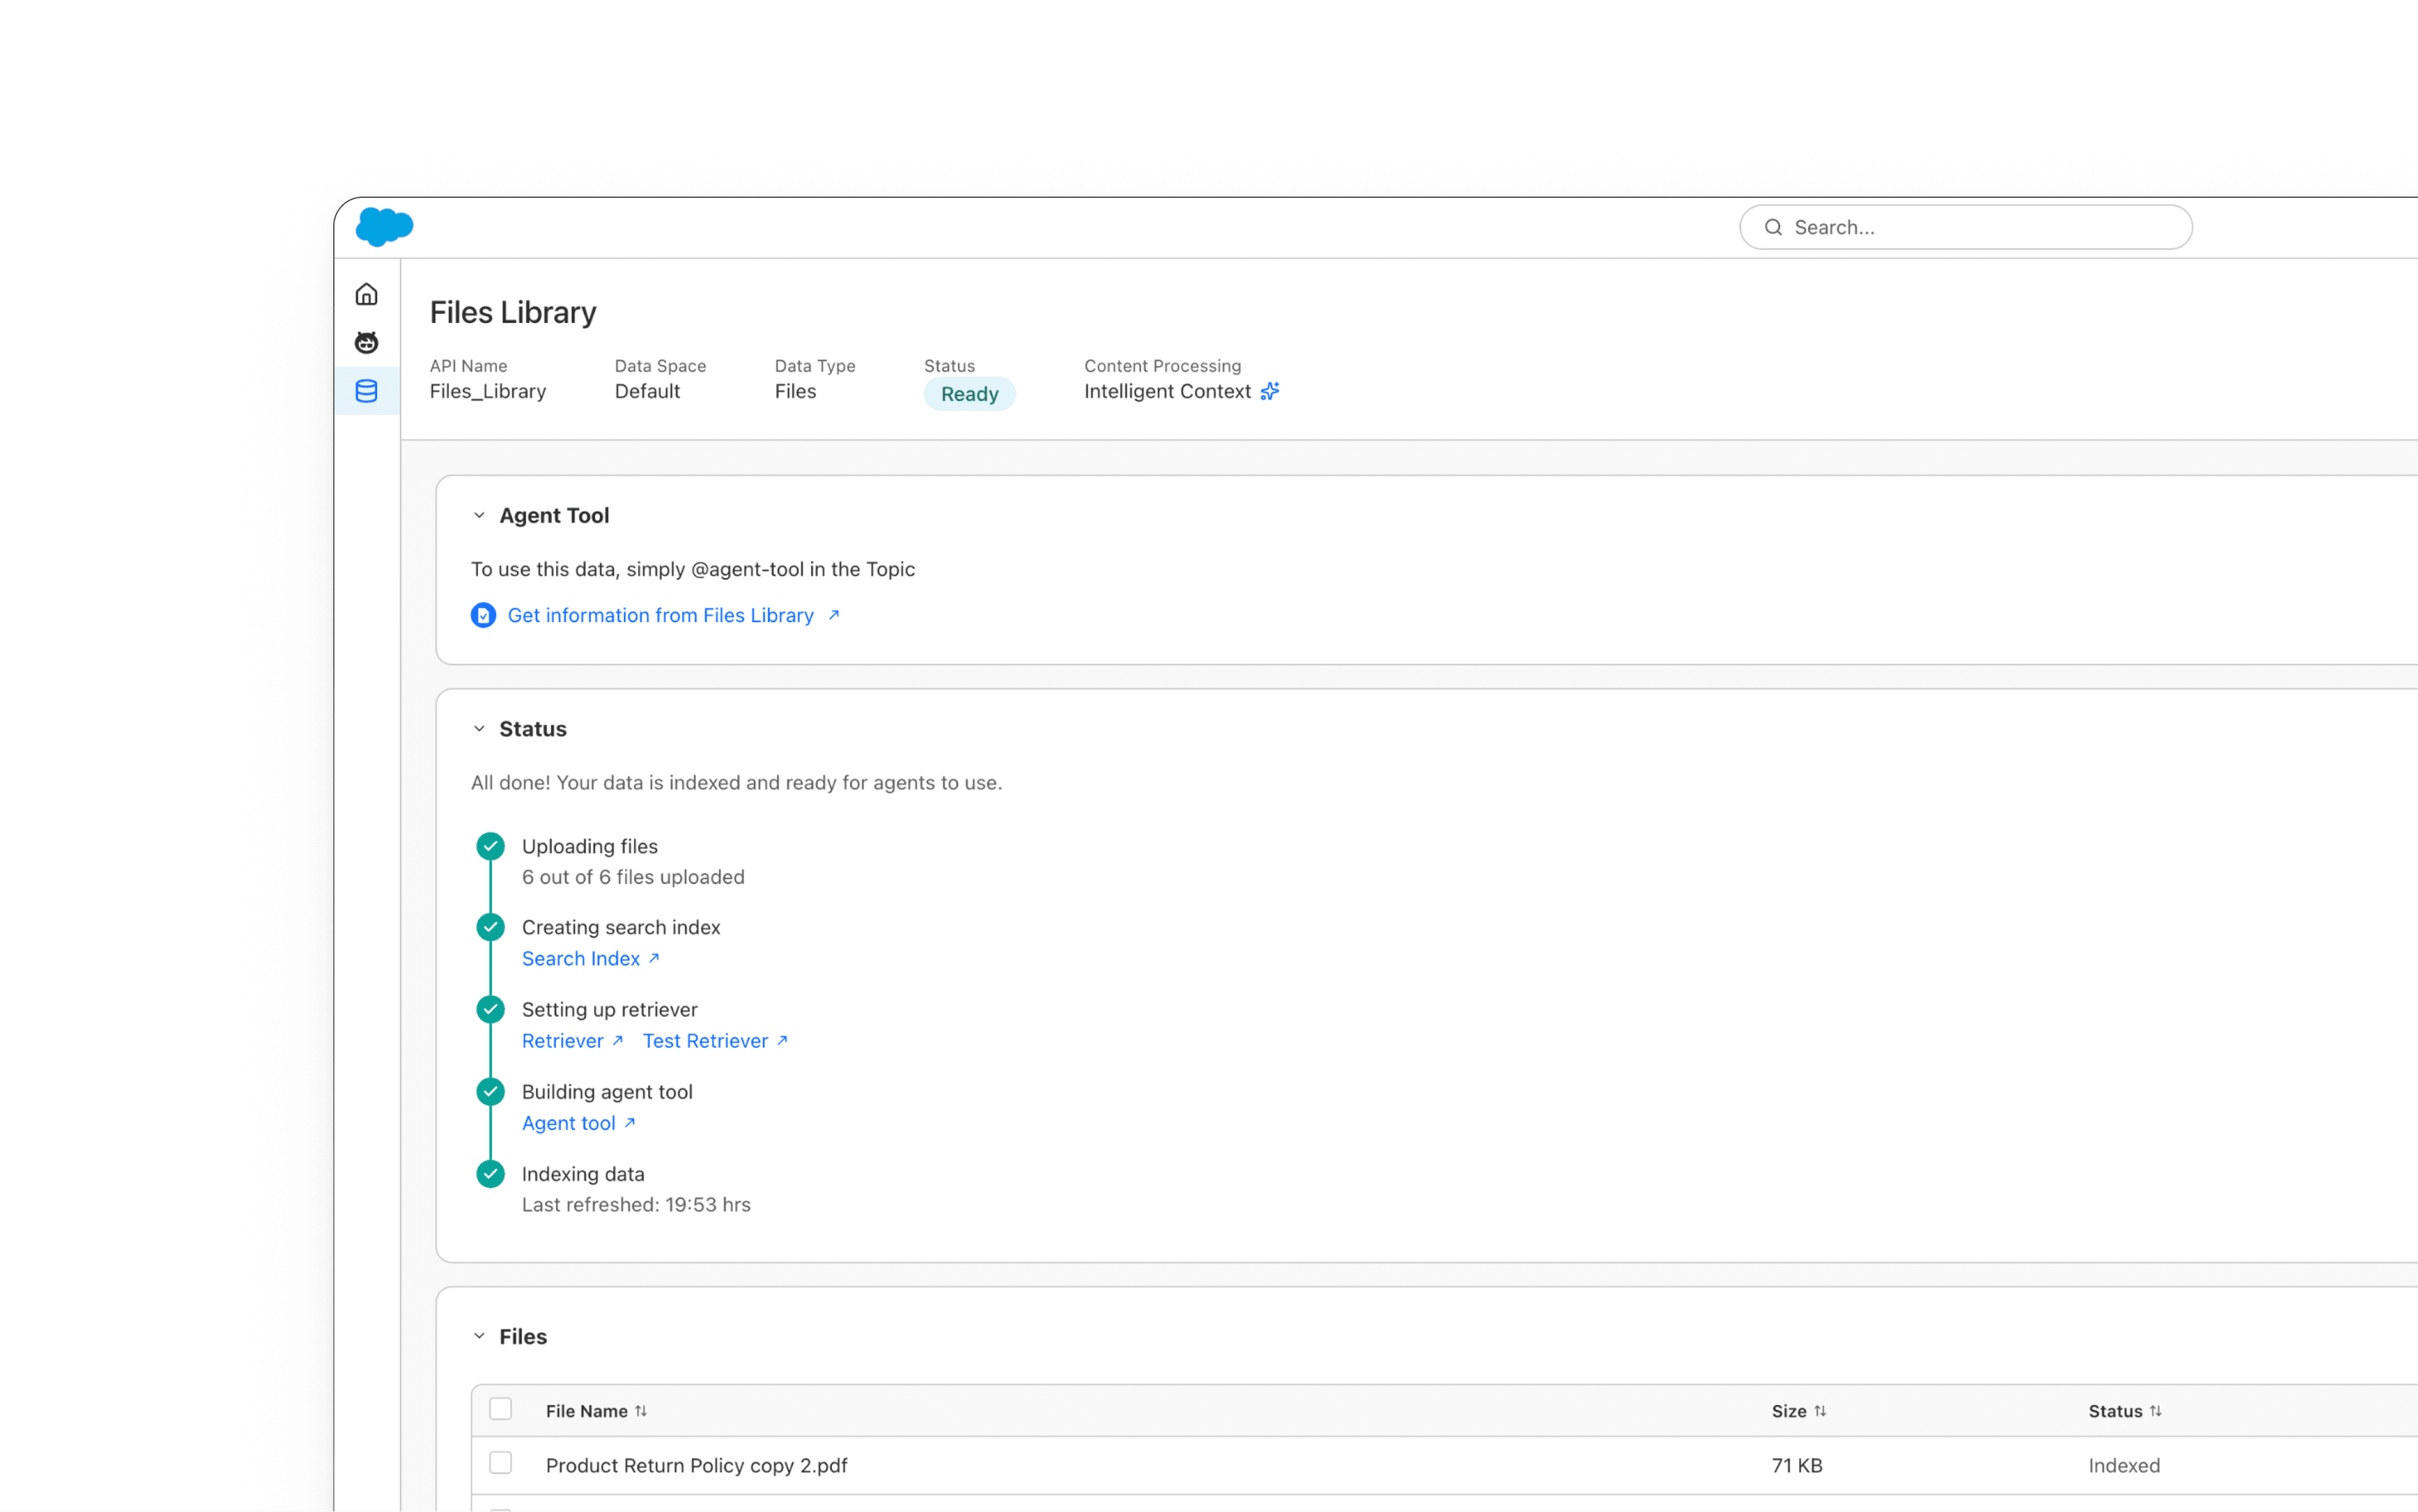Click the Indexing data green checkmark
Viewport: 2418px width, 1512px height.
[x=490, y=1174]
